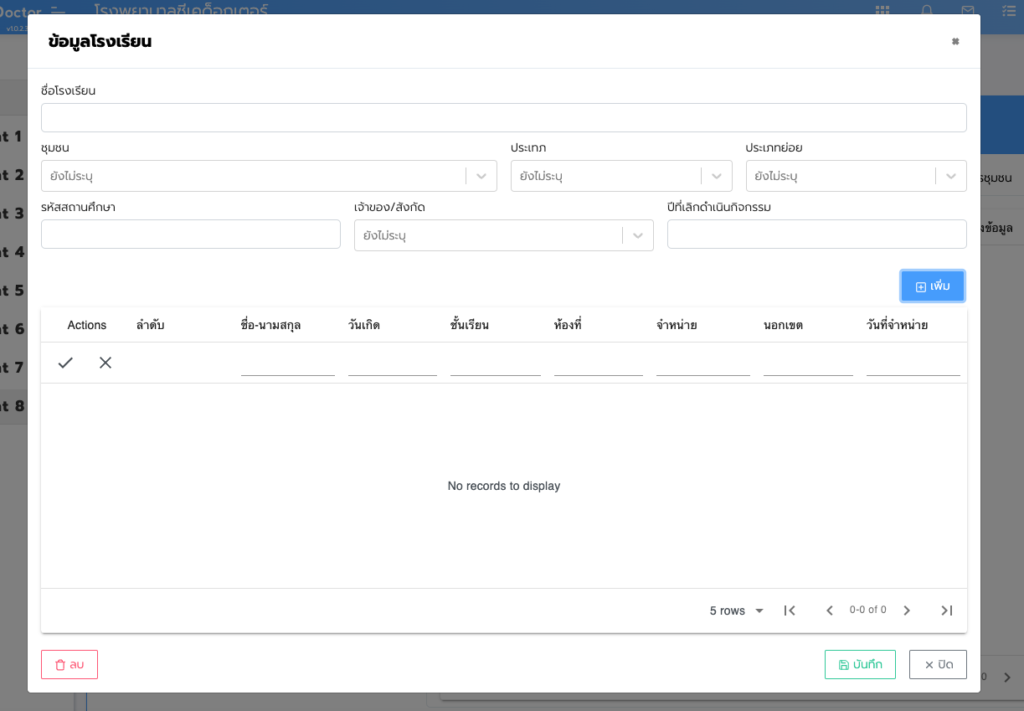Go to the first page of records
Screen dimensions: 1024x711
point(789,610)
